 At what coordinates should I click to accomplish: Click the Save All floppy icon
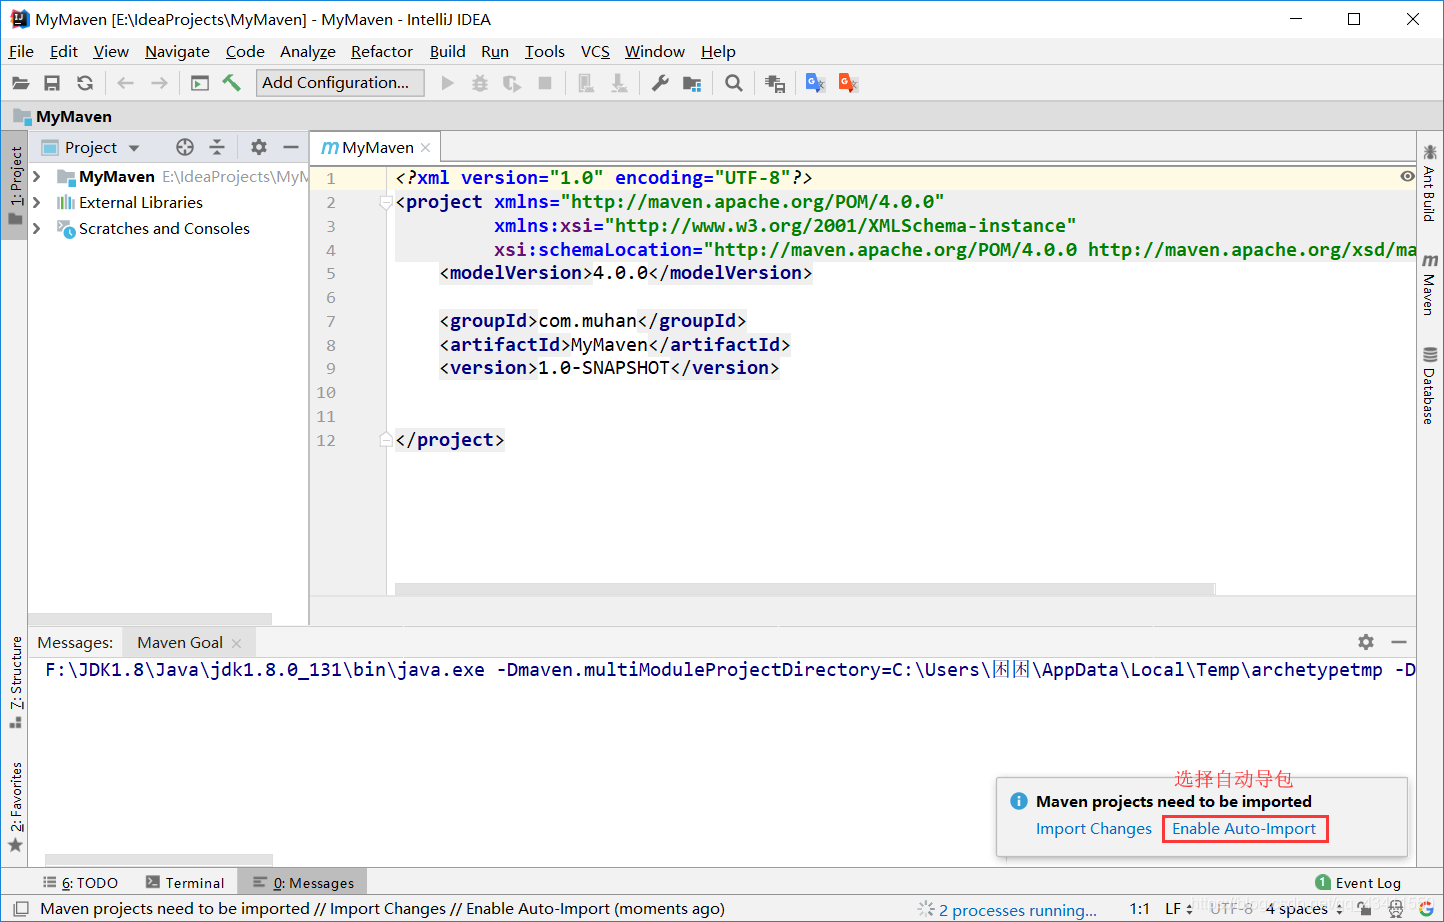tap(52, 83)
